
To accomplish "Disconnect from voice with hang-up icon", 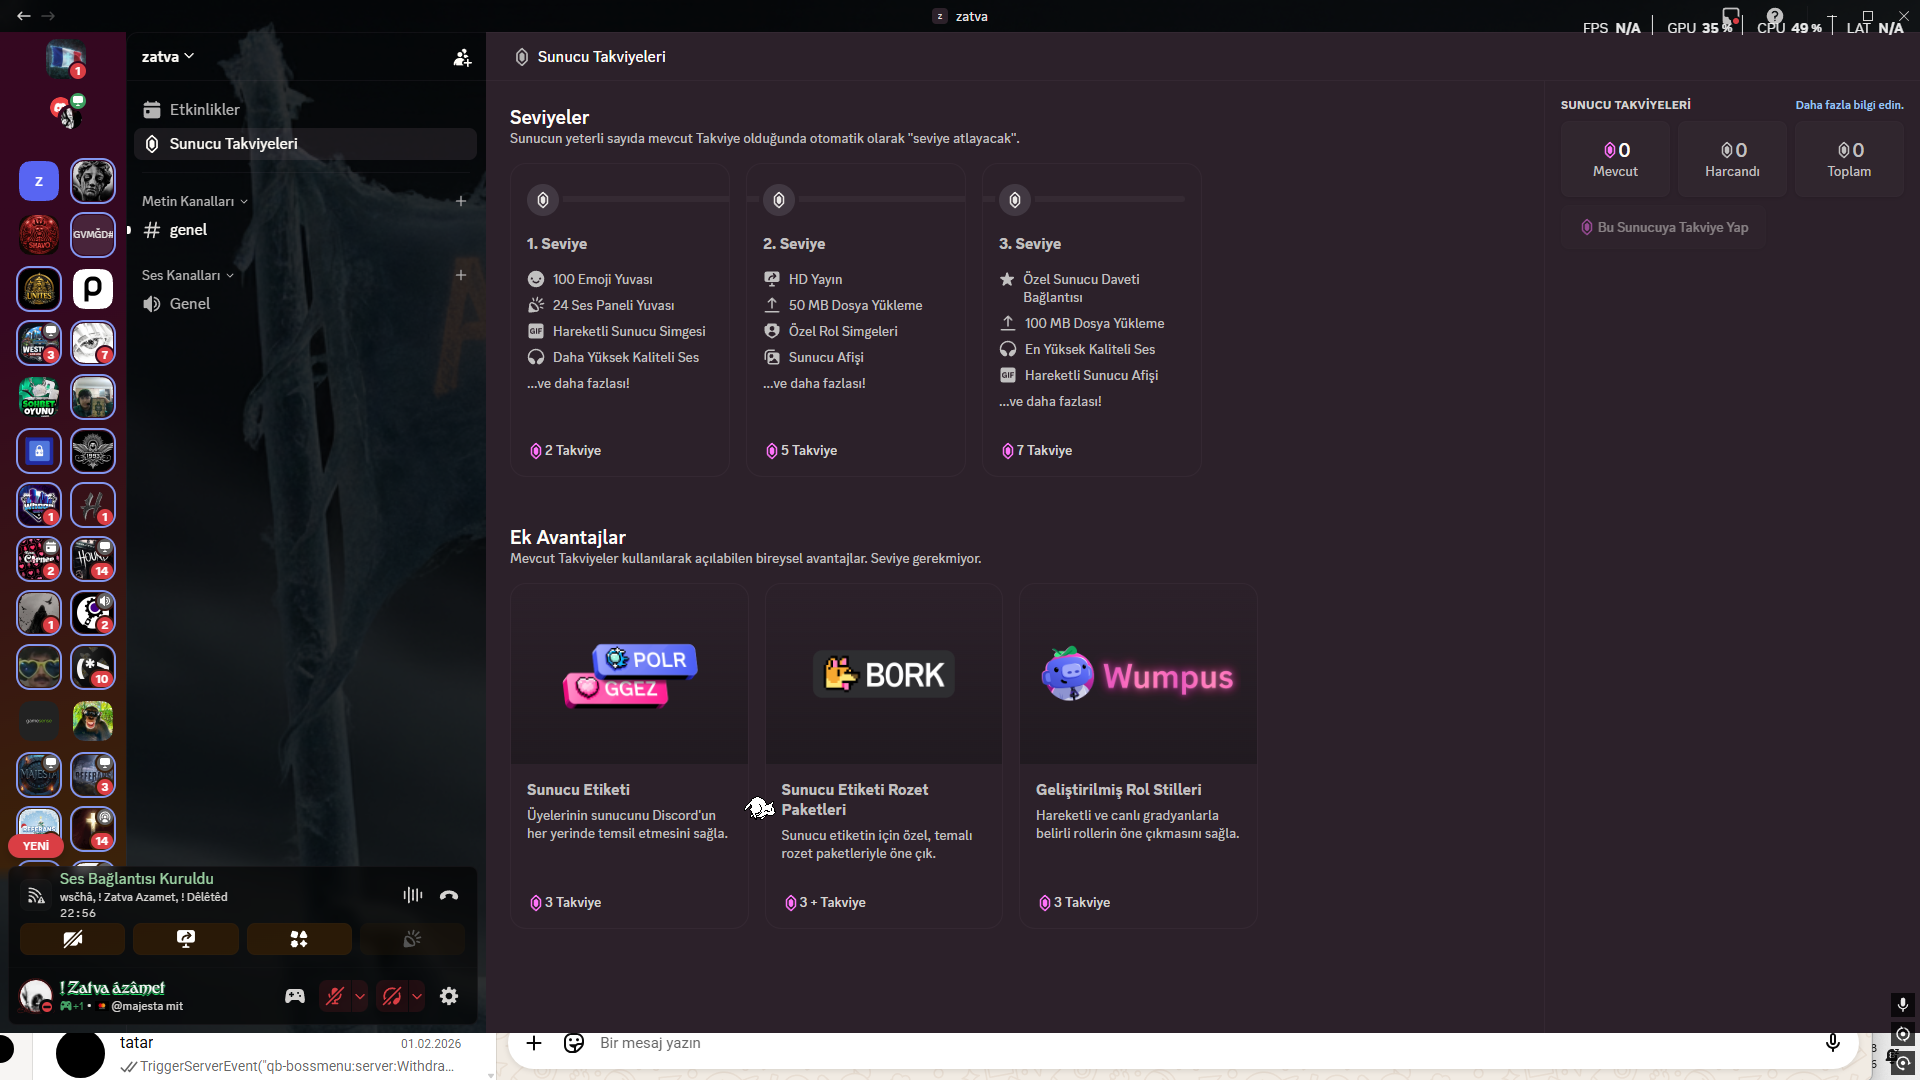I will pos(449,895).
